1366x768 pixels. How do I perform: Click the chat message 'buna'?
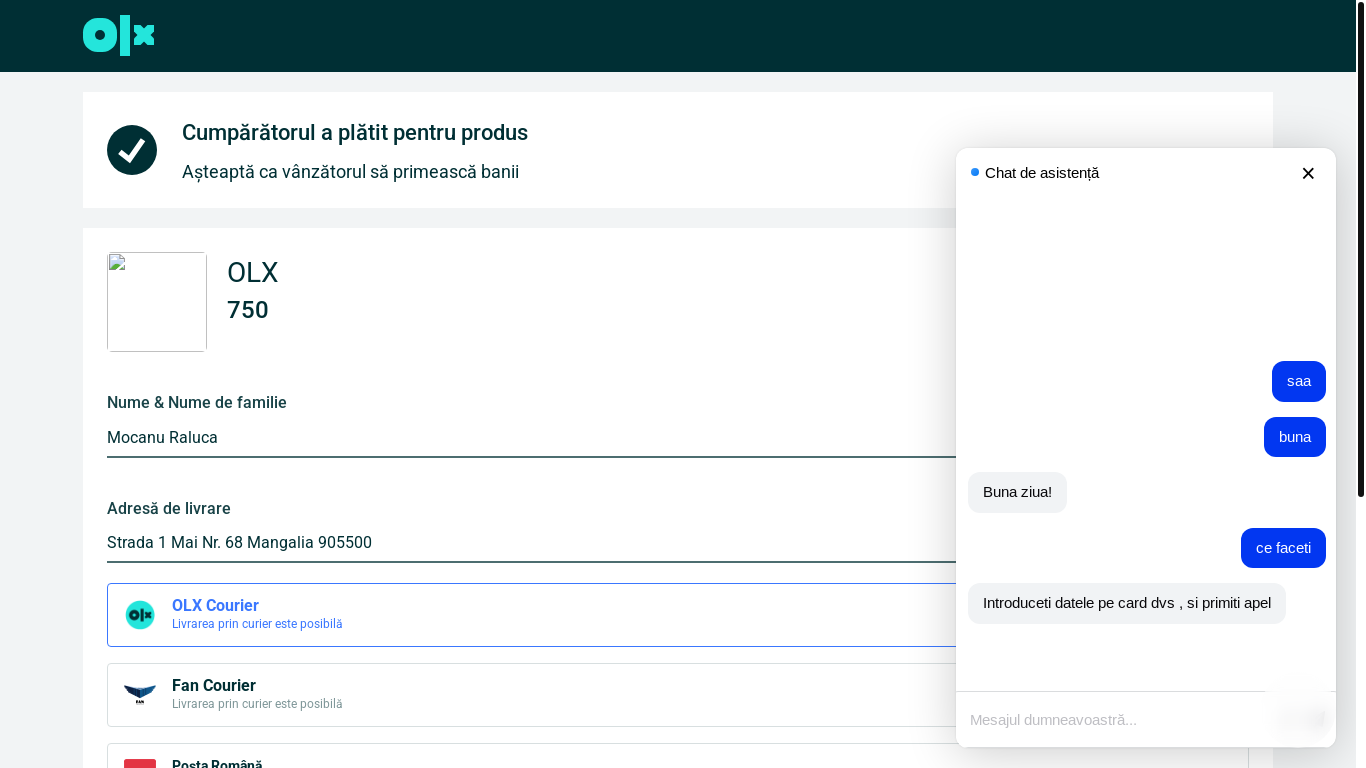(1295, 437)
